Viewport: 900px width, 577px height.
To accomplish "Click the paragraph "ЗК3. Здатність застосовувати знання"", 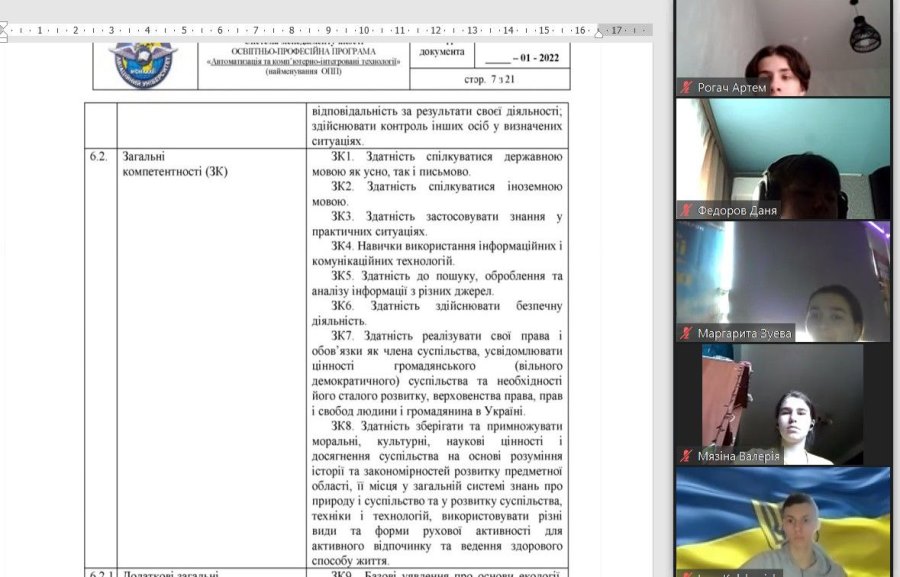I will (x=437, y=224).
